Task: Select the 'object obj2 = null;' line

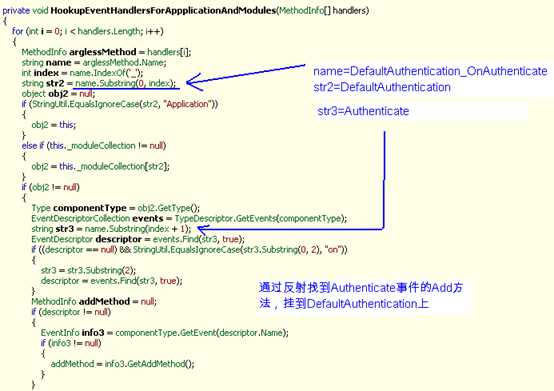Action: 58,94
